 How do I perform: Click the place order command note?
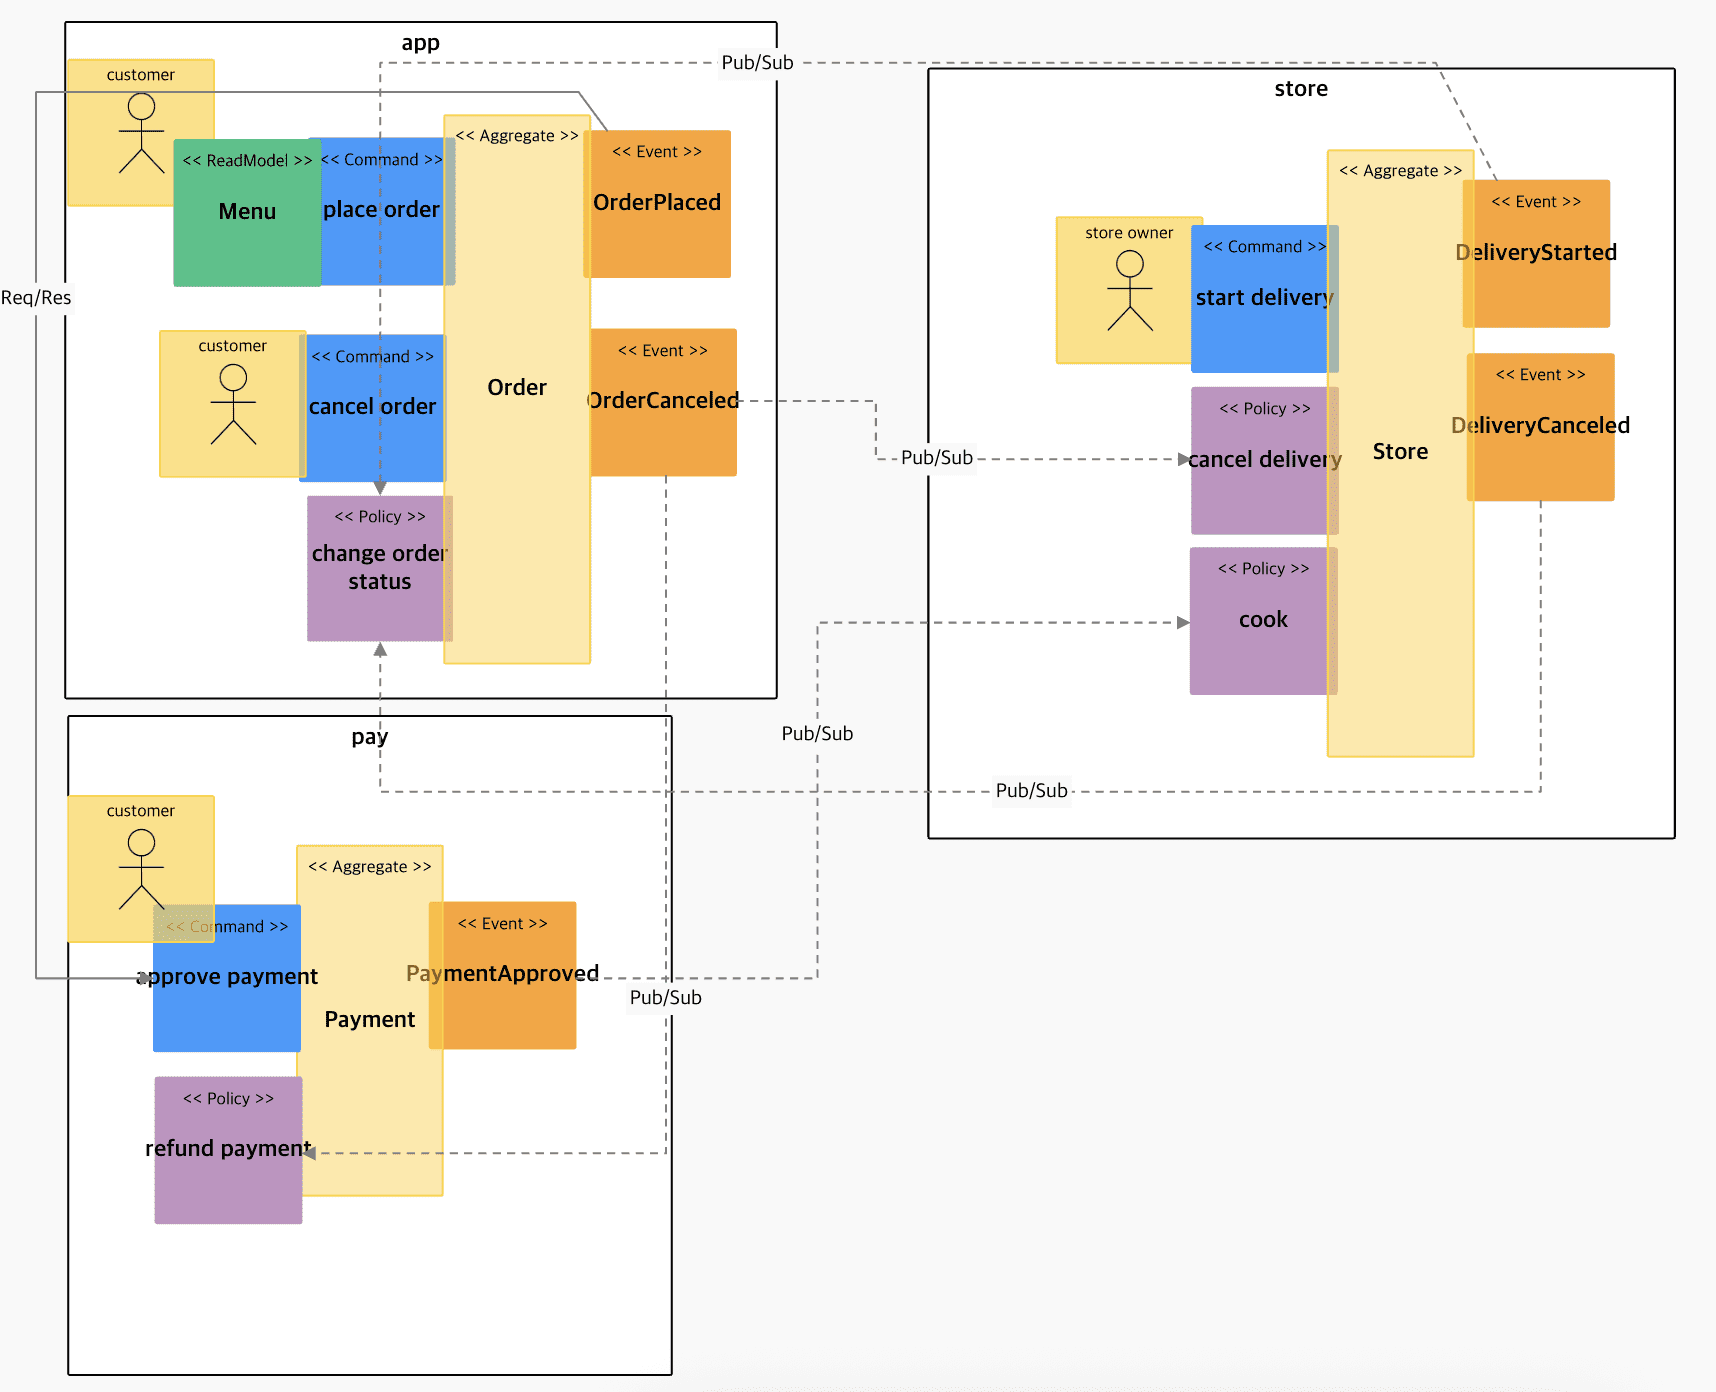tap(381, 211)
